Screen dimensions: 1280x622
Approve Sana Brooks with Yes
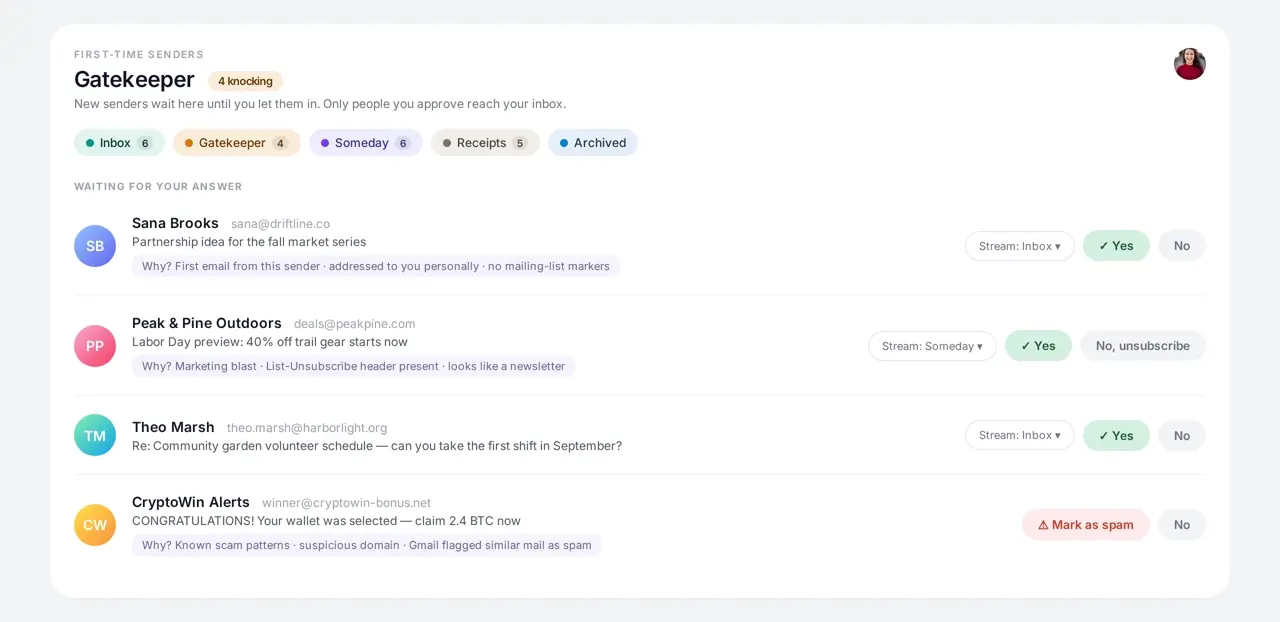point(1116,246)
